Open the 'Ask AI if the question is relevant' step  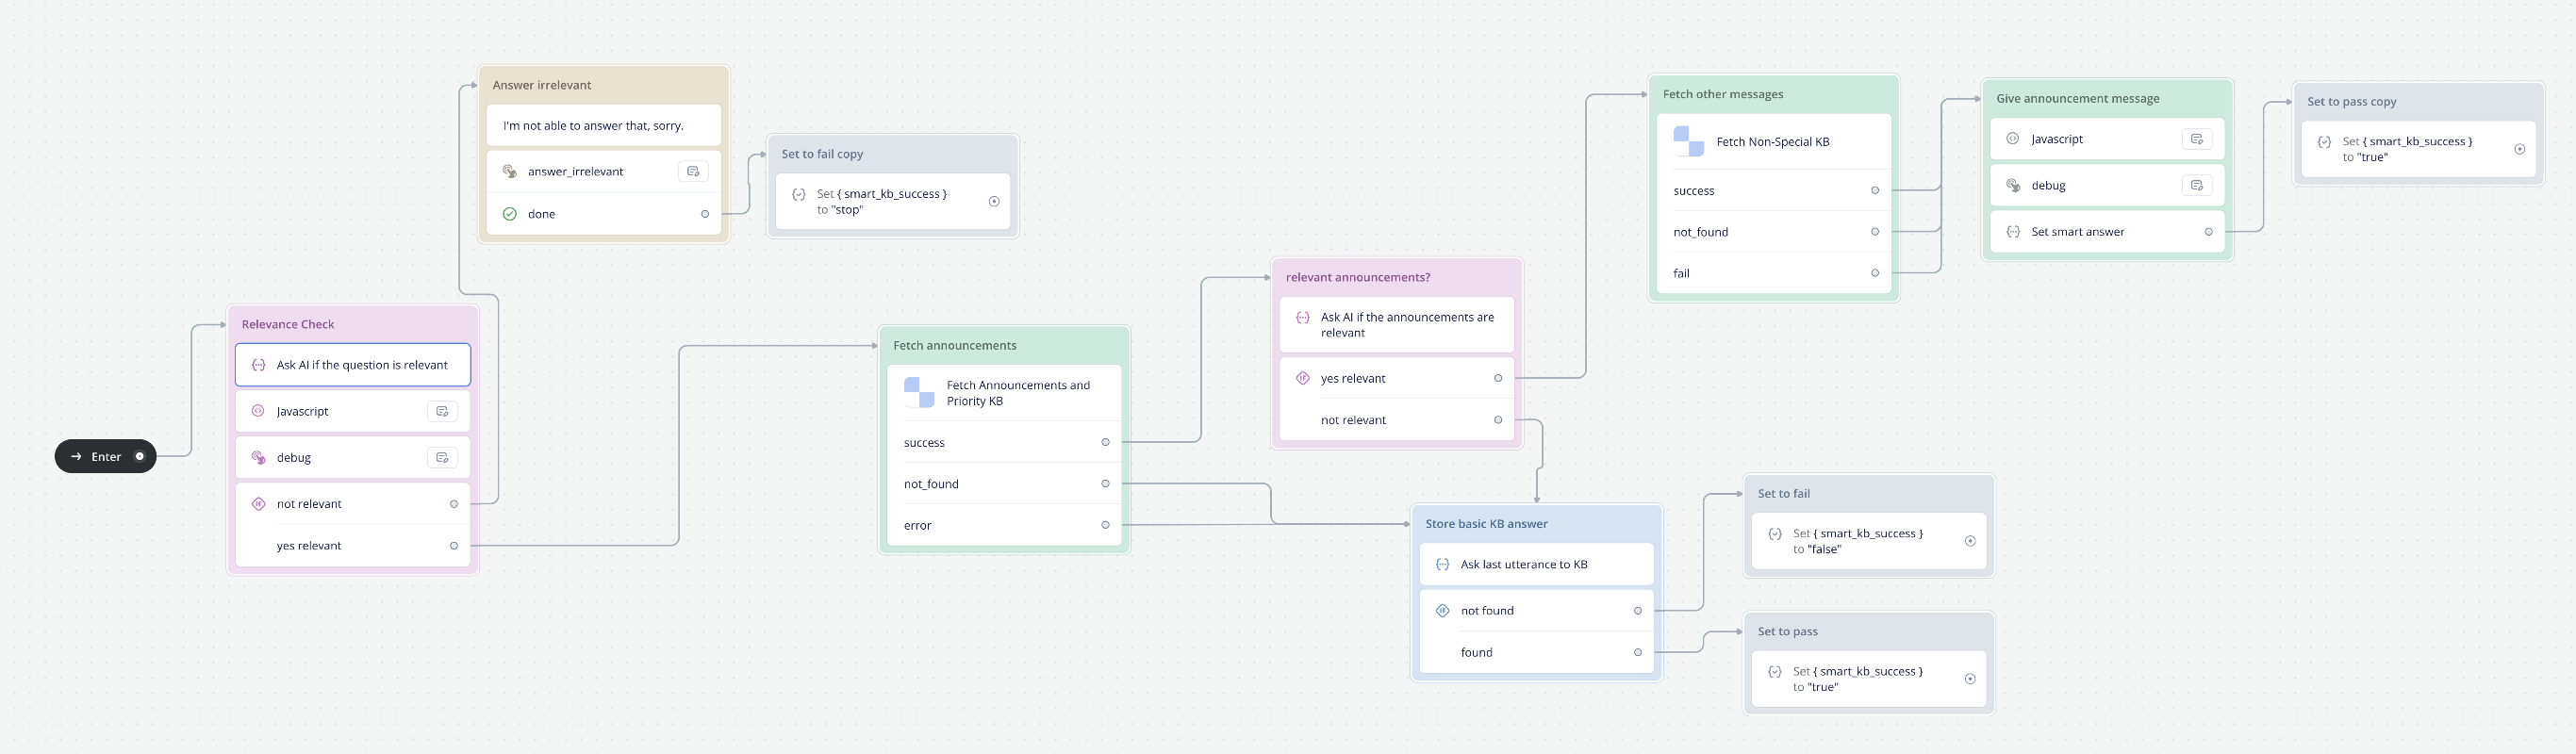[353, 365]
